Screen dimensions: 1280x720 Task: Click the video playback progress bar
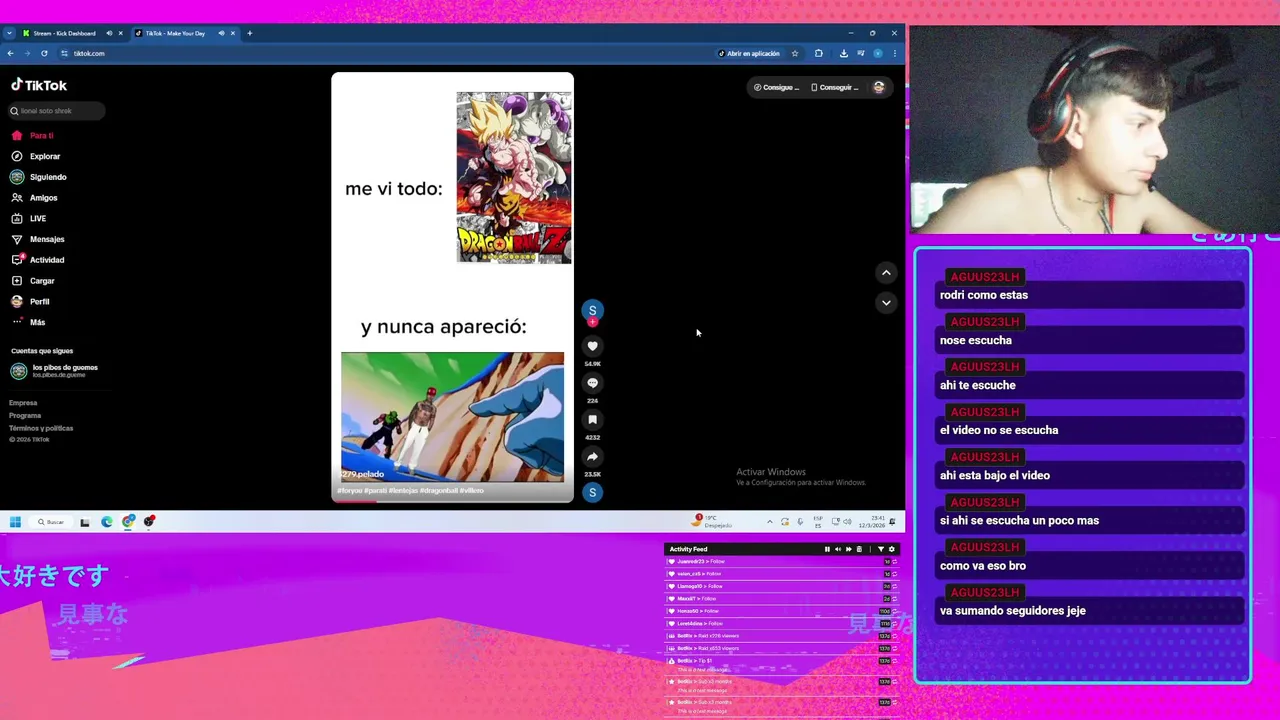click(x=452, y=500)
